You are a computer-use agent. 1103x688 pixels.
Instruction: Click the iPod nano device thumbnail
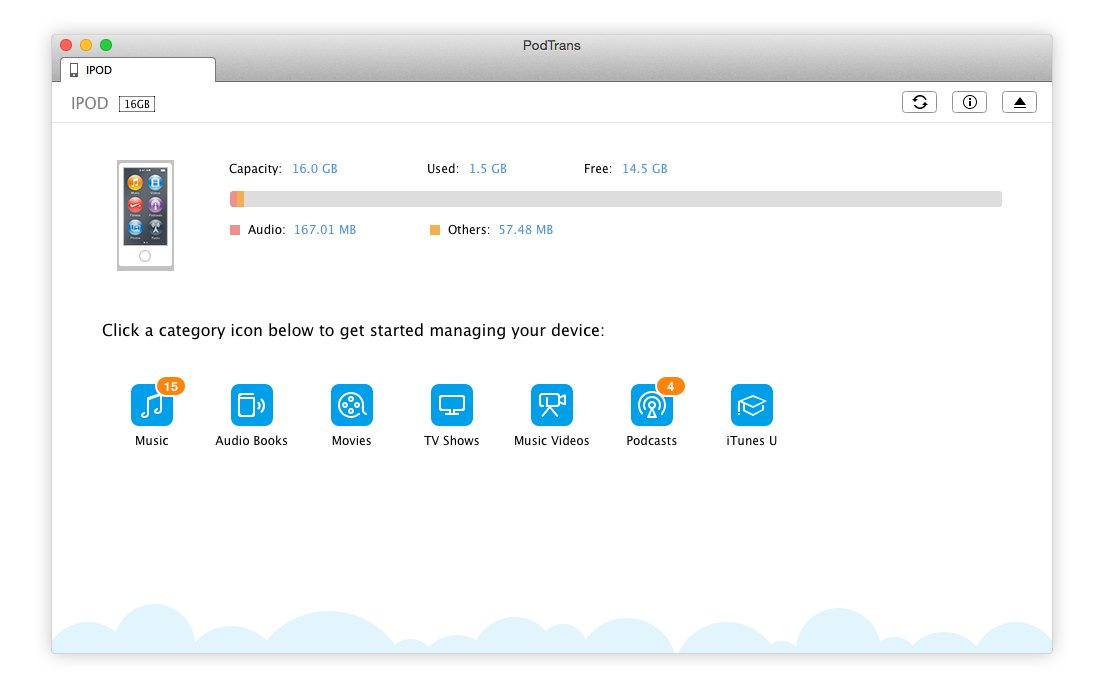click(x=145, y=214)
